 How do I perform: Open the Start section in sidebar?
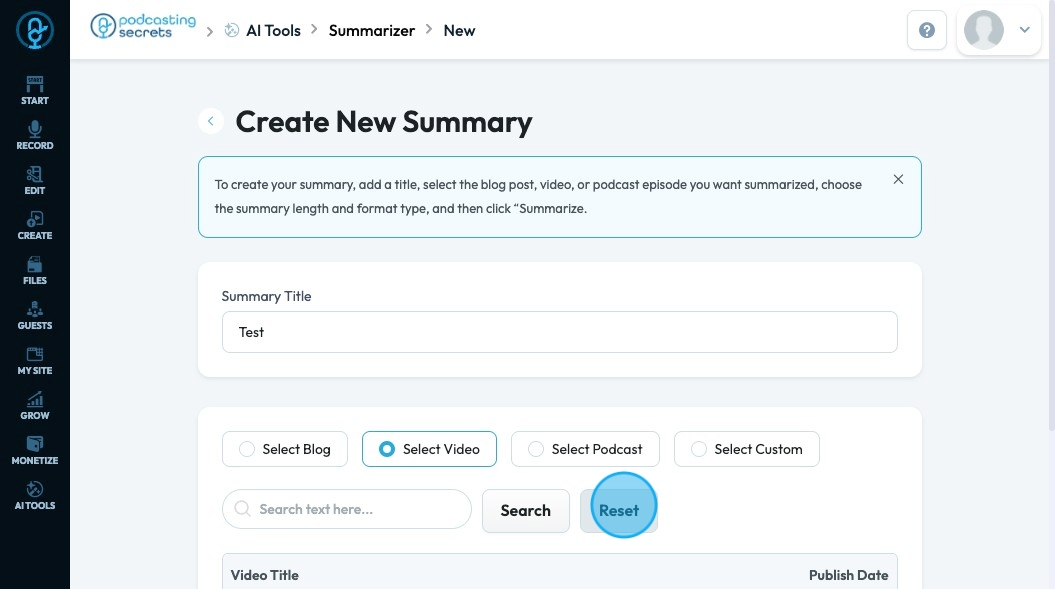click(35, 89)
